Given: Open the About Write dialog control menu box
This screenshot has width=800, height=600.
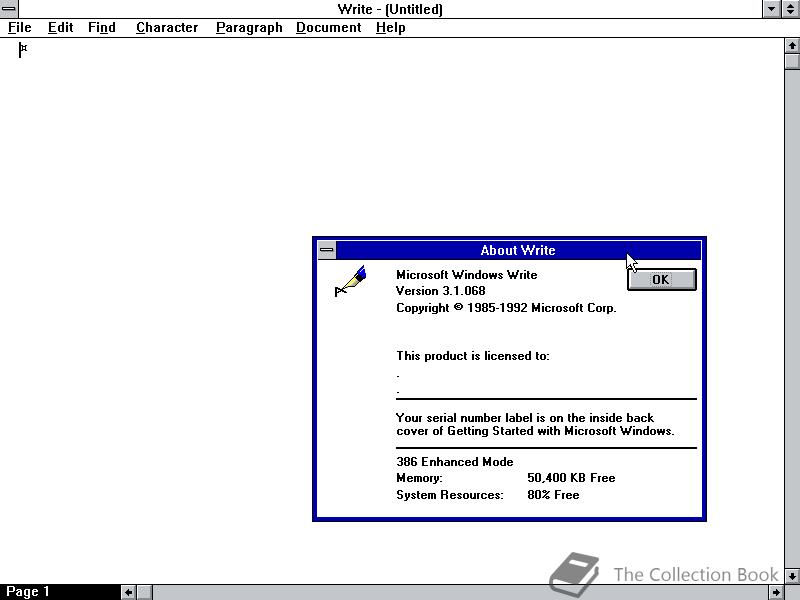Looking at the screenshot, I should 327,250.
